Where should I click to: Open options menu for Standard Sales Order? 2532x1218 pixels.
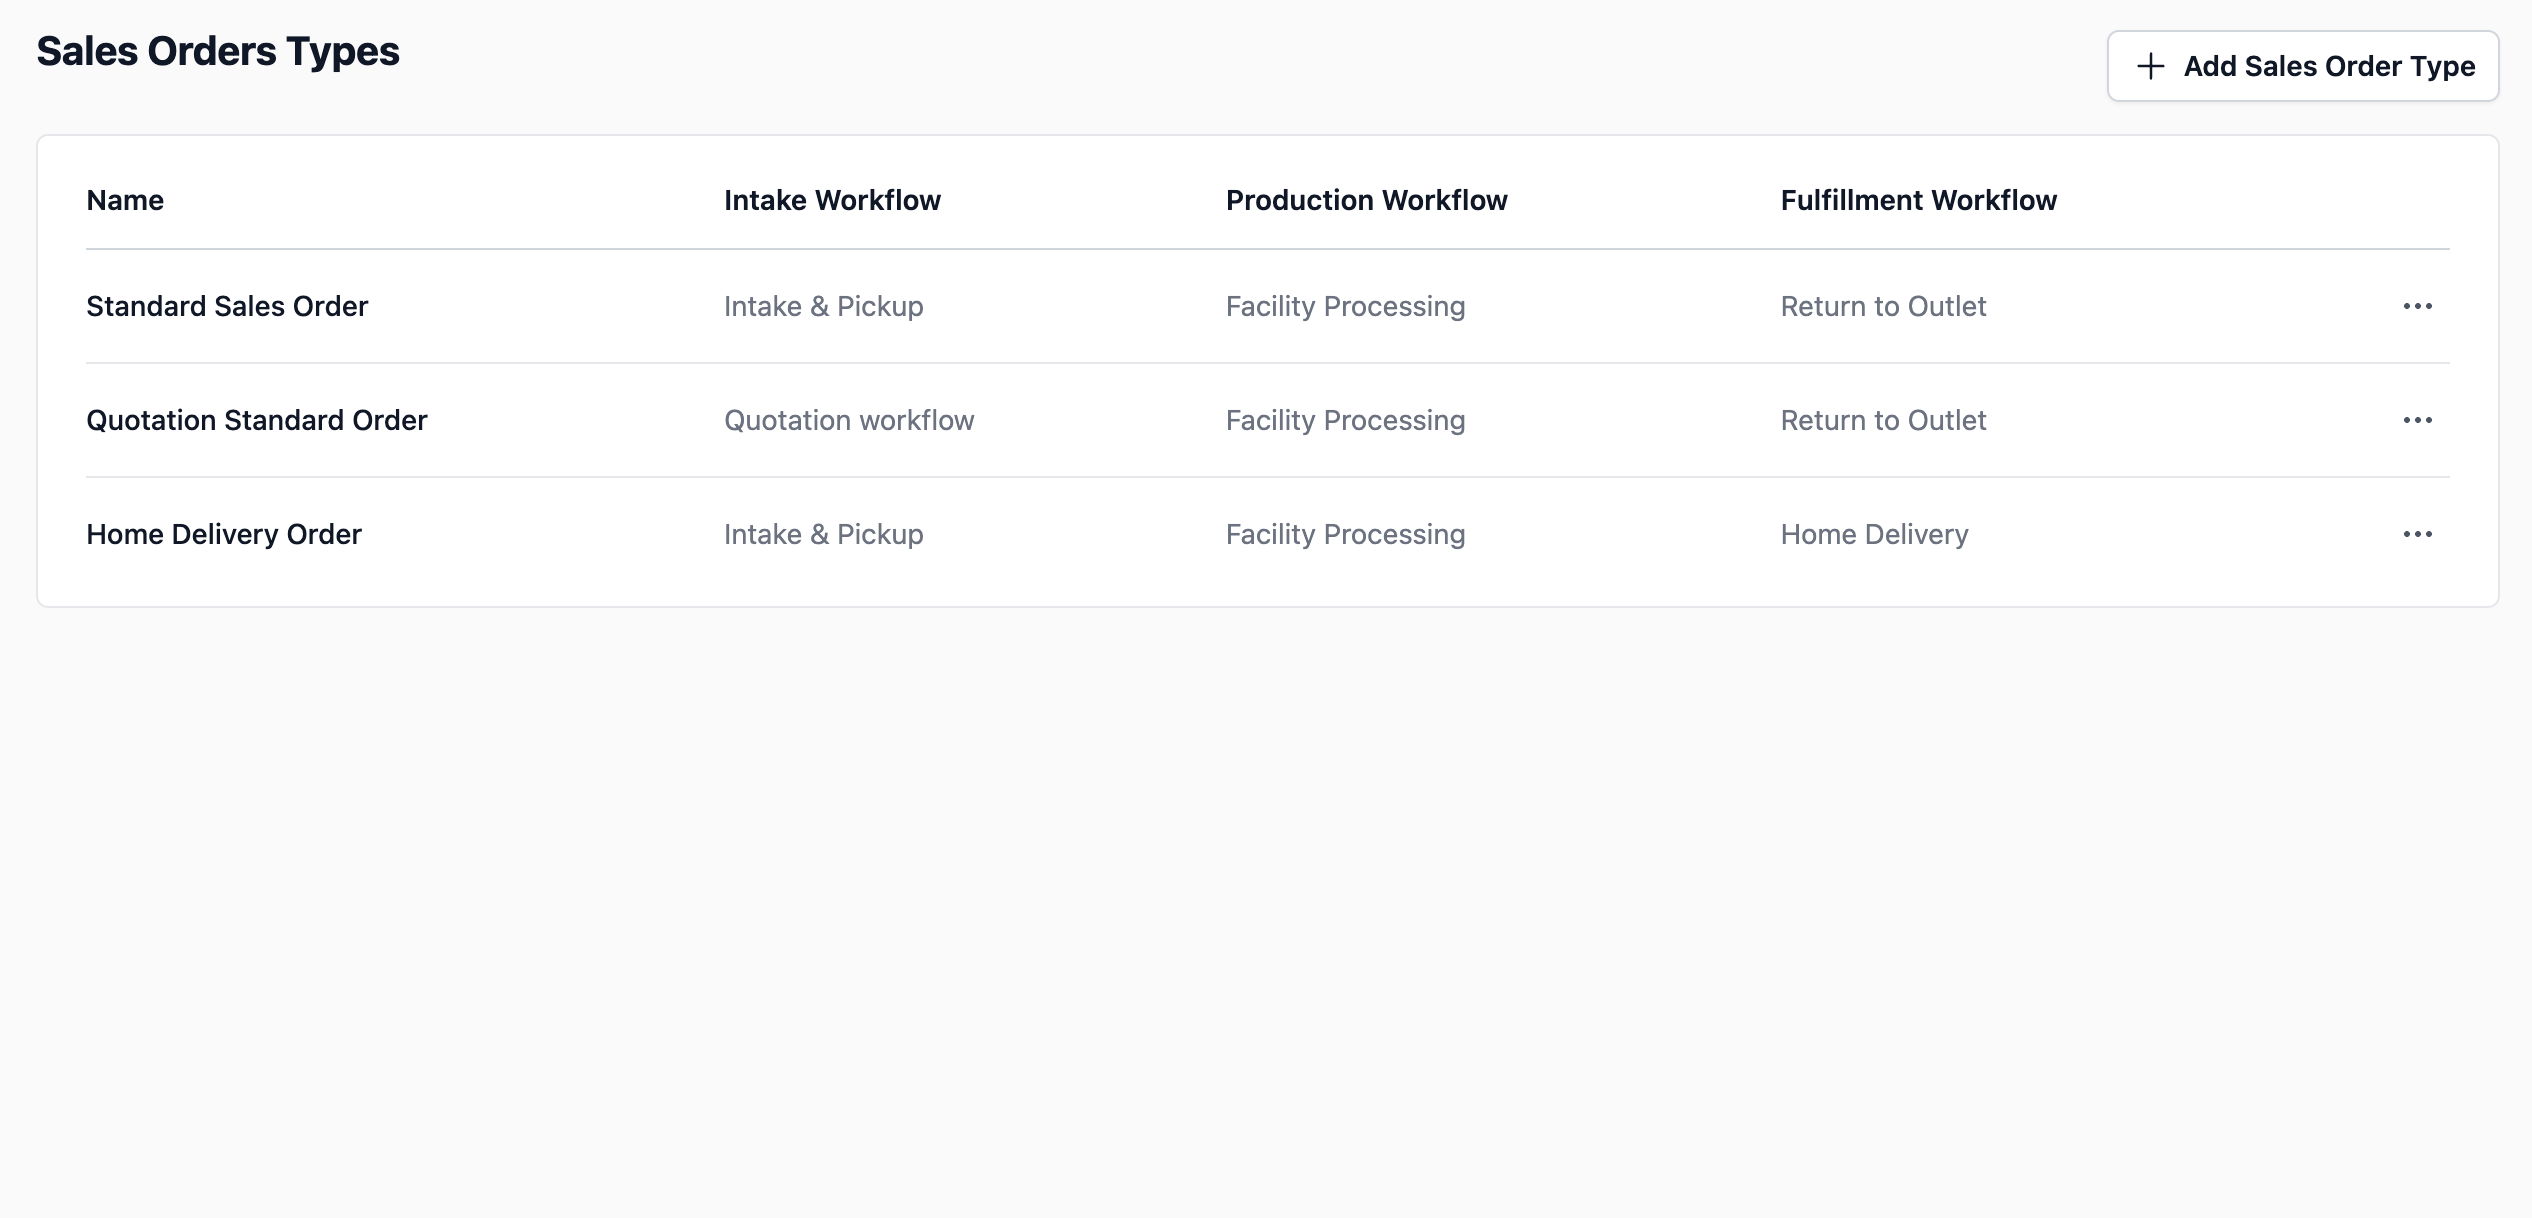click(x=2417, y=306)
